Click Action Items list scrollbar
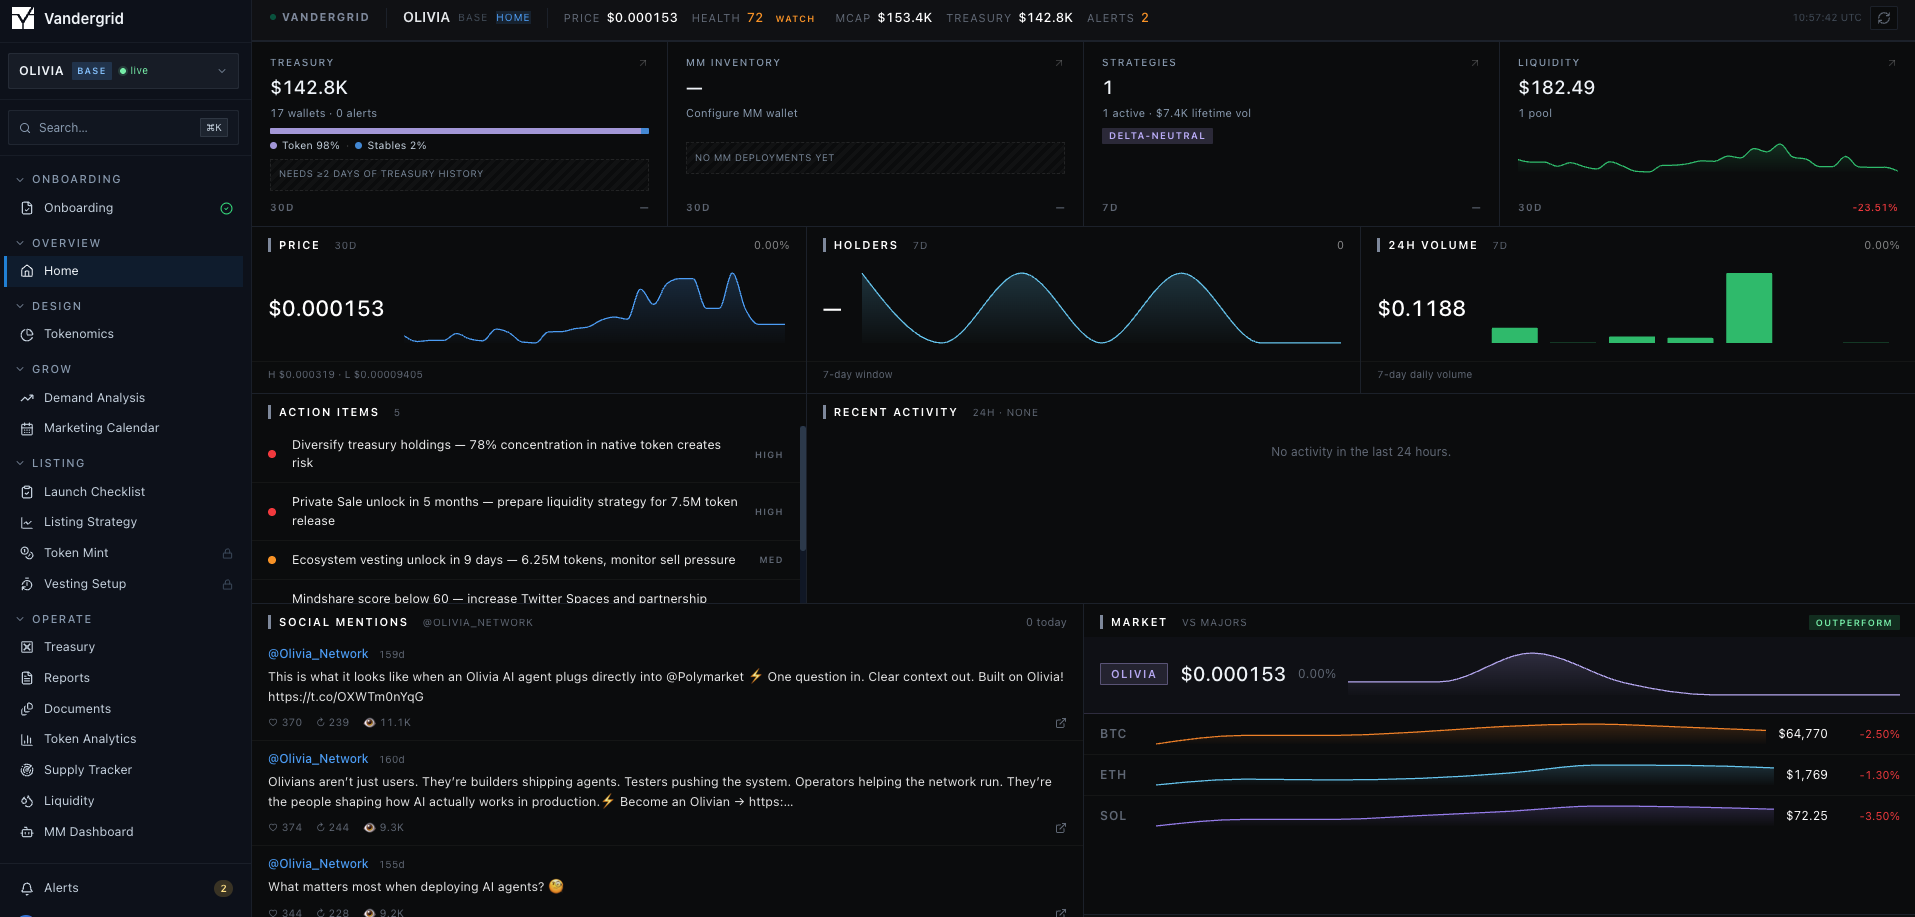Image resolution: width=1915 pixels, height=917 pixels. tap(803, 488)
